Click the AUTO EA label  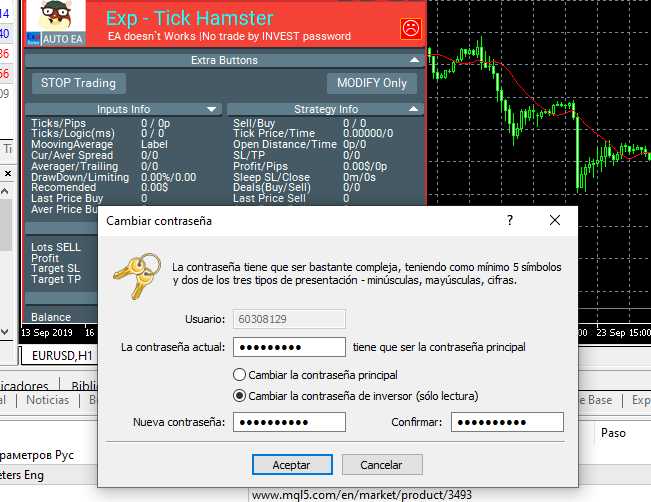62,39
